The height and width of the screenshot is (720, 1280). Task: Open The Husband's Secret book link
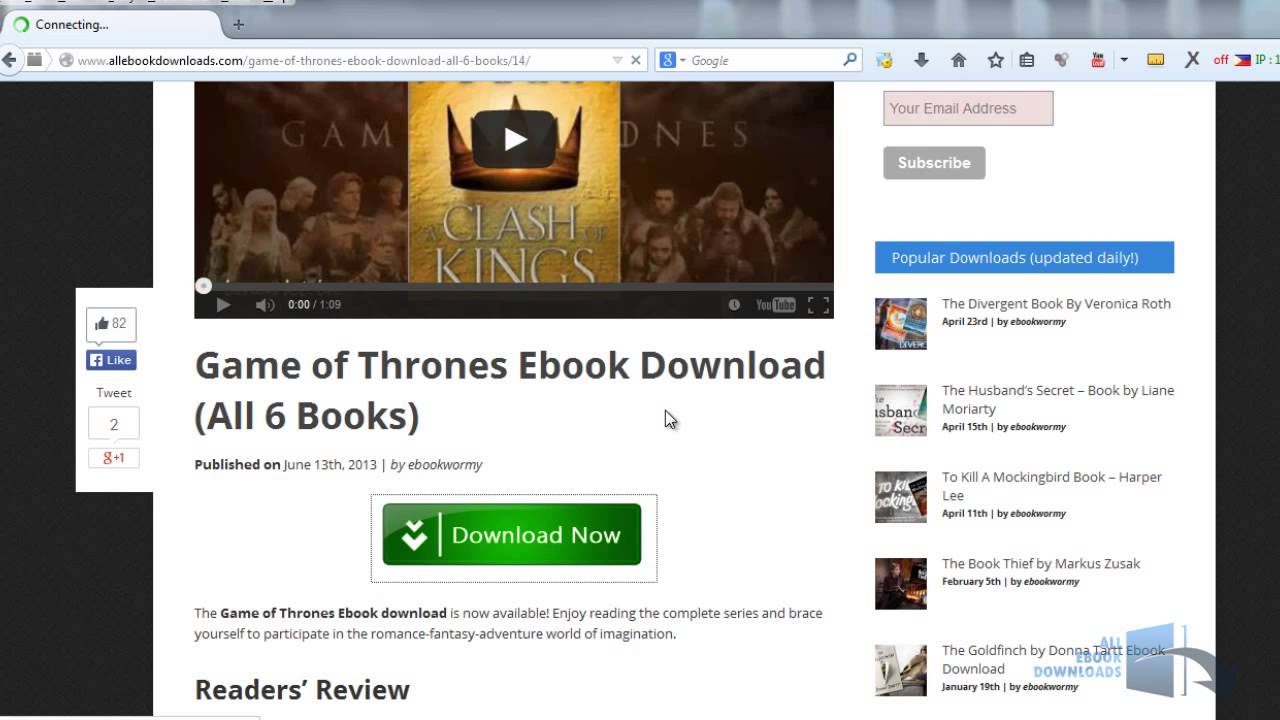pyautogui.click(x=1058, y=399)
